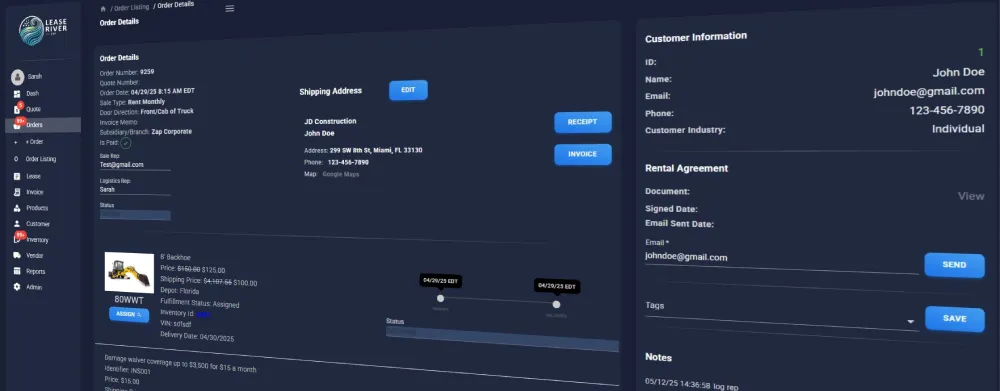1000x391 pixels.
Task: Click the Lease River logo
Action: click(43, 30)
